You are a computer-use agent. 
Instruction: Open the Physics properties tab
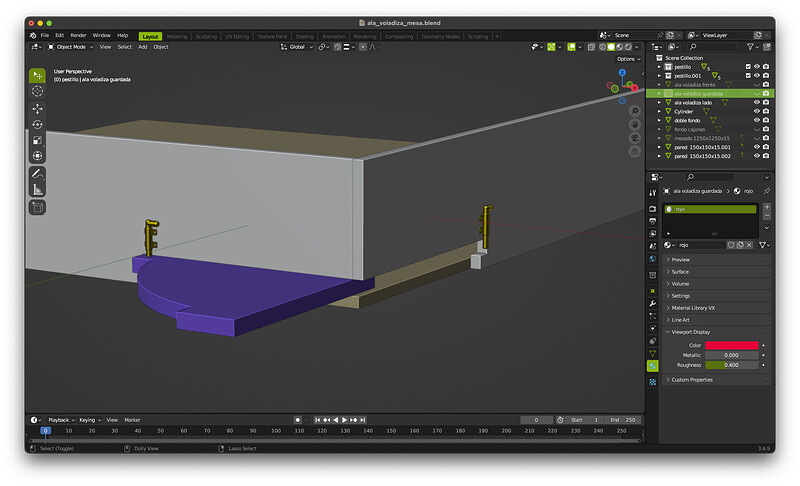[x=653, y=328]
